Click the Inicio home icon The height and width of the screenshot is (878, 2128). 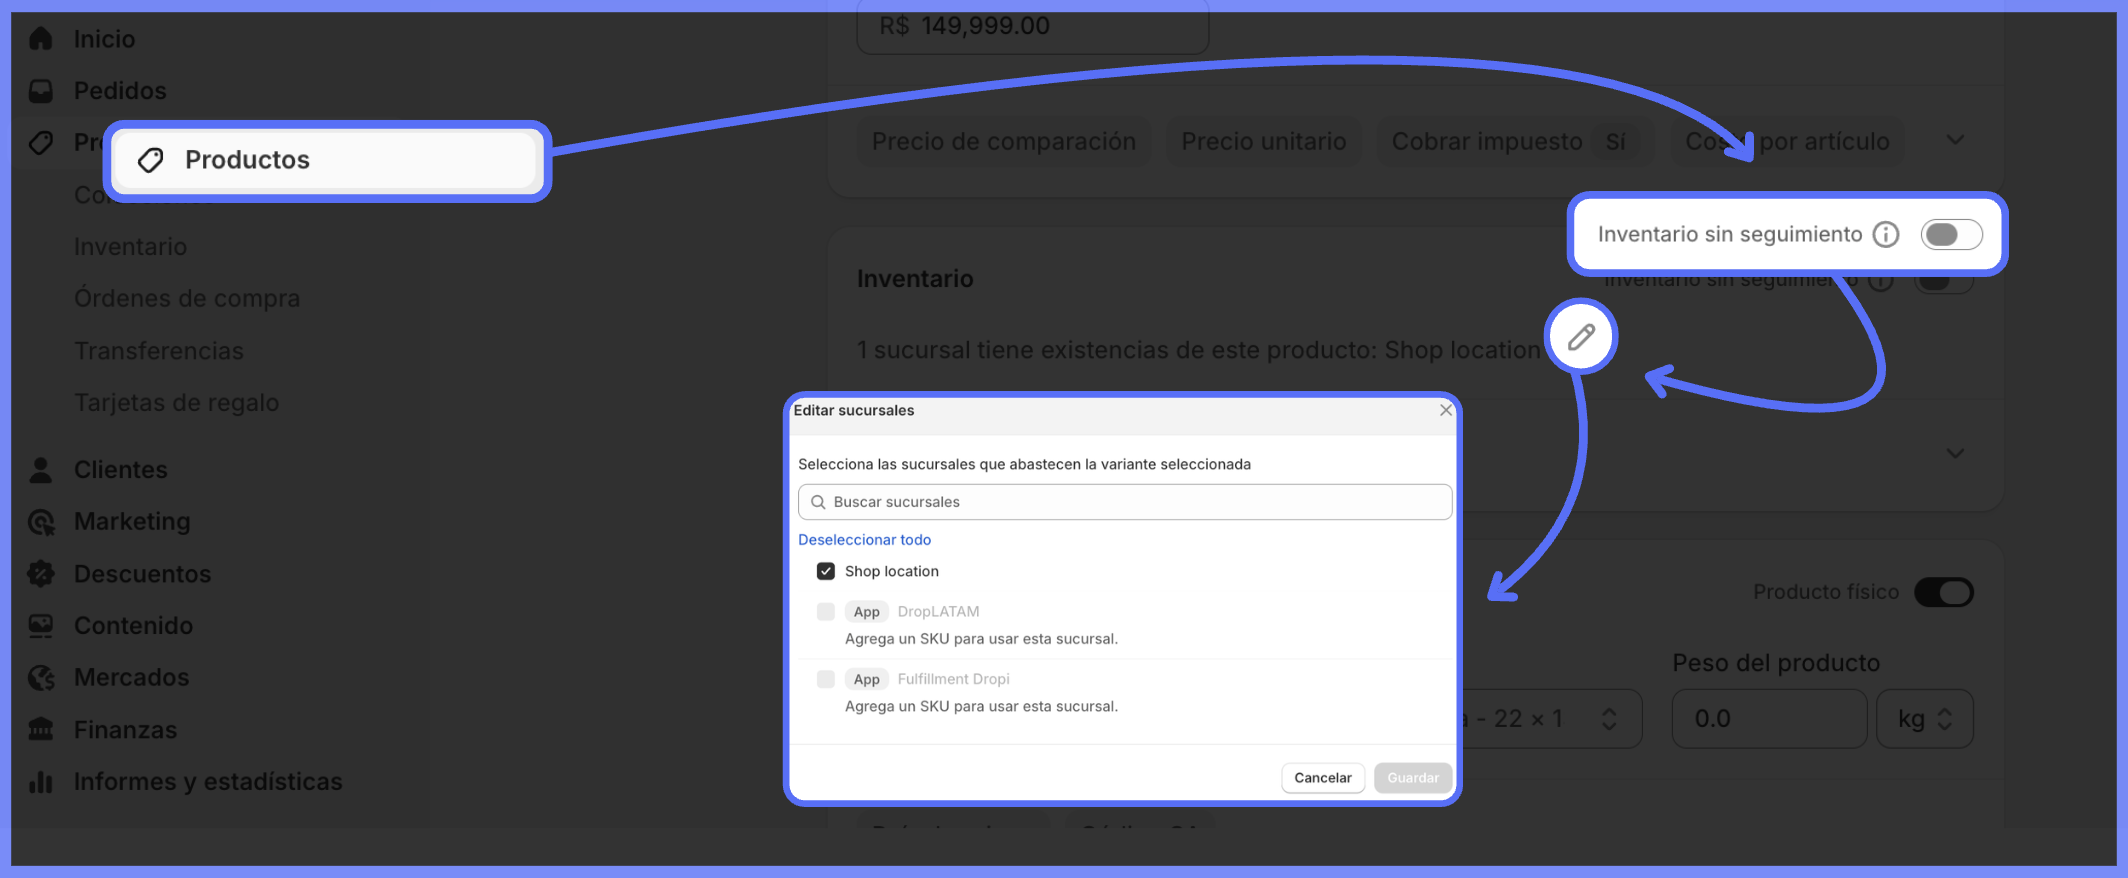click(41, 39)
